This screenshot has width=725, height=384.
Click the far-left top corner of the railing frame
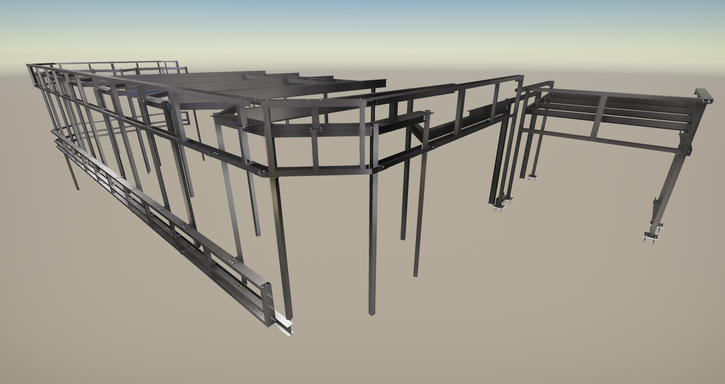coord(31,68)
